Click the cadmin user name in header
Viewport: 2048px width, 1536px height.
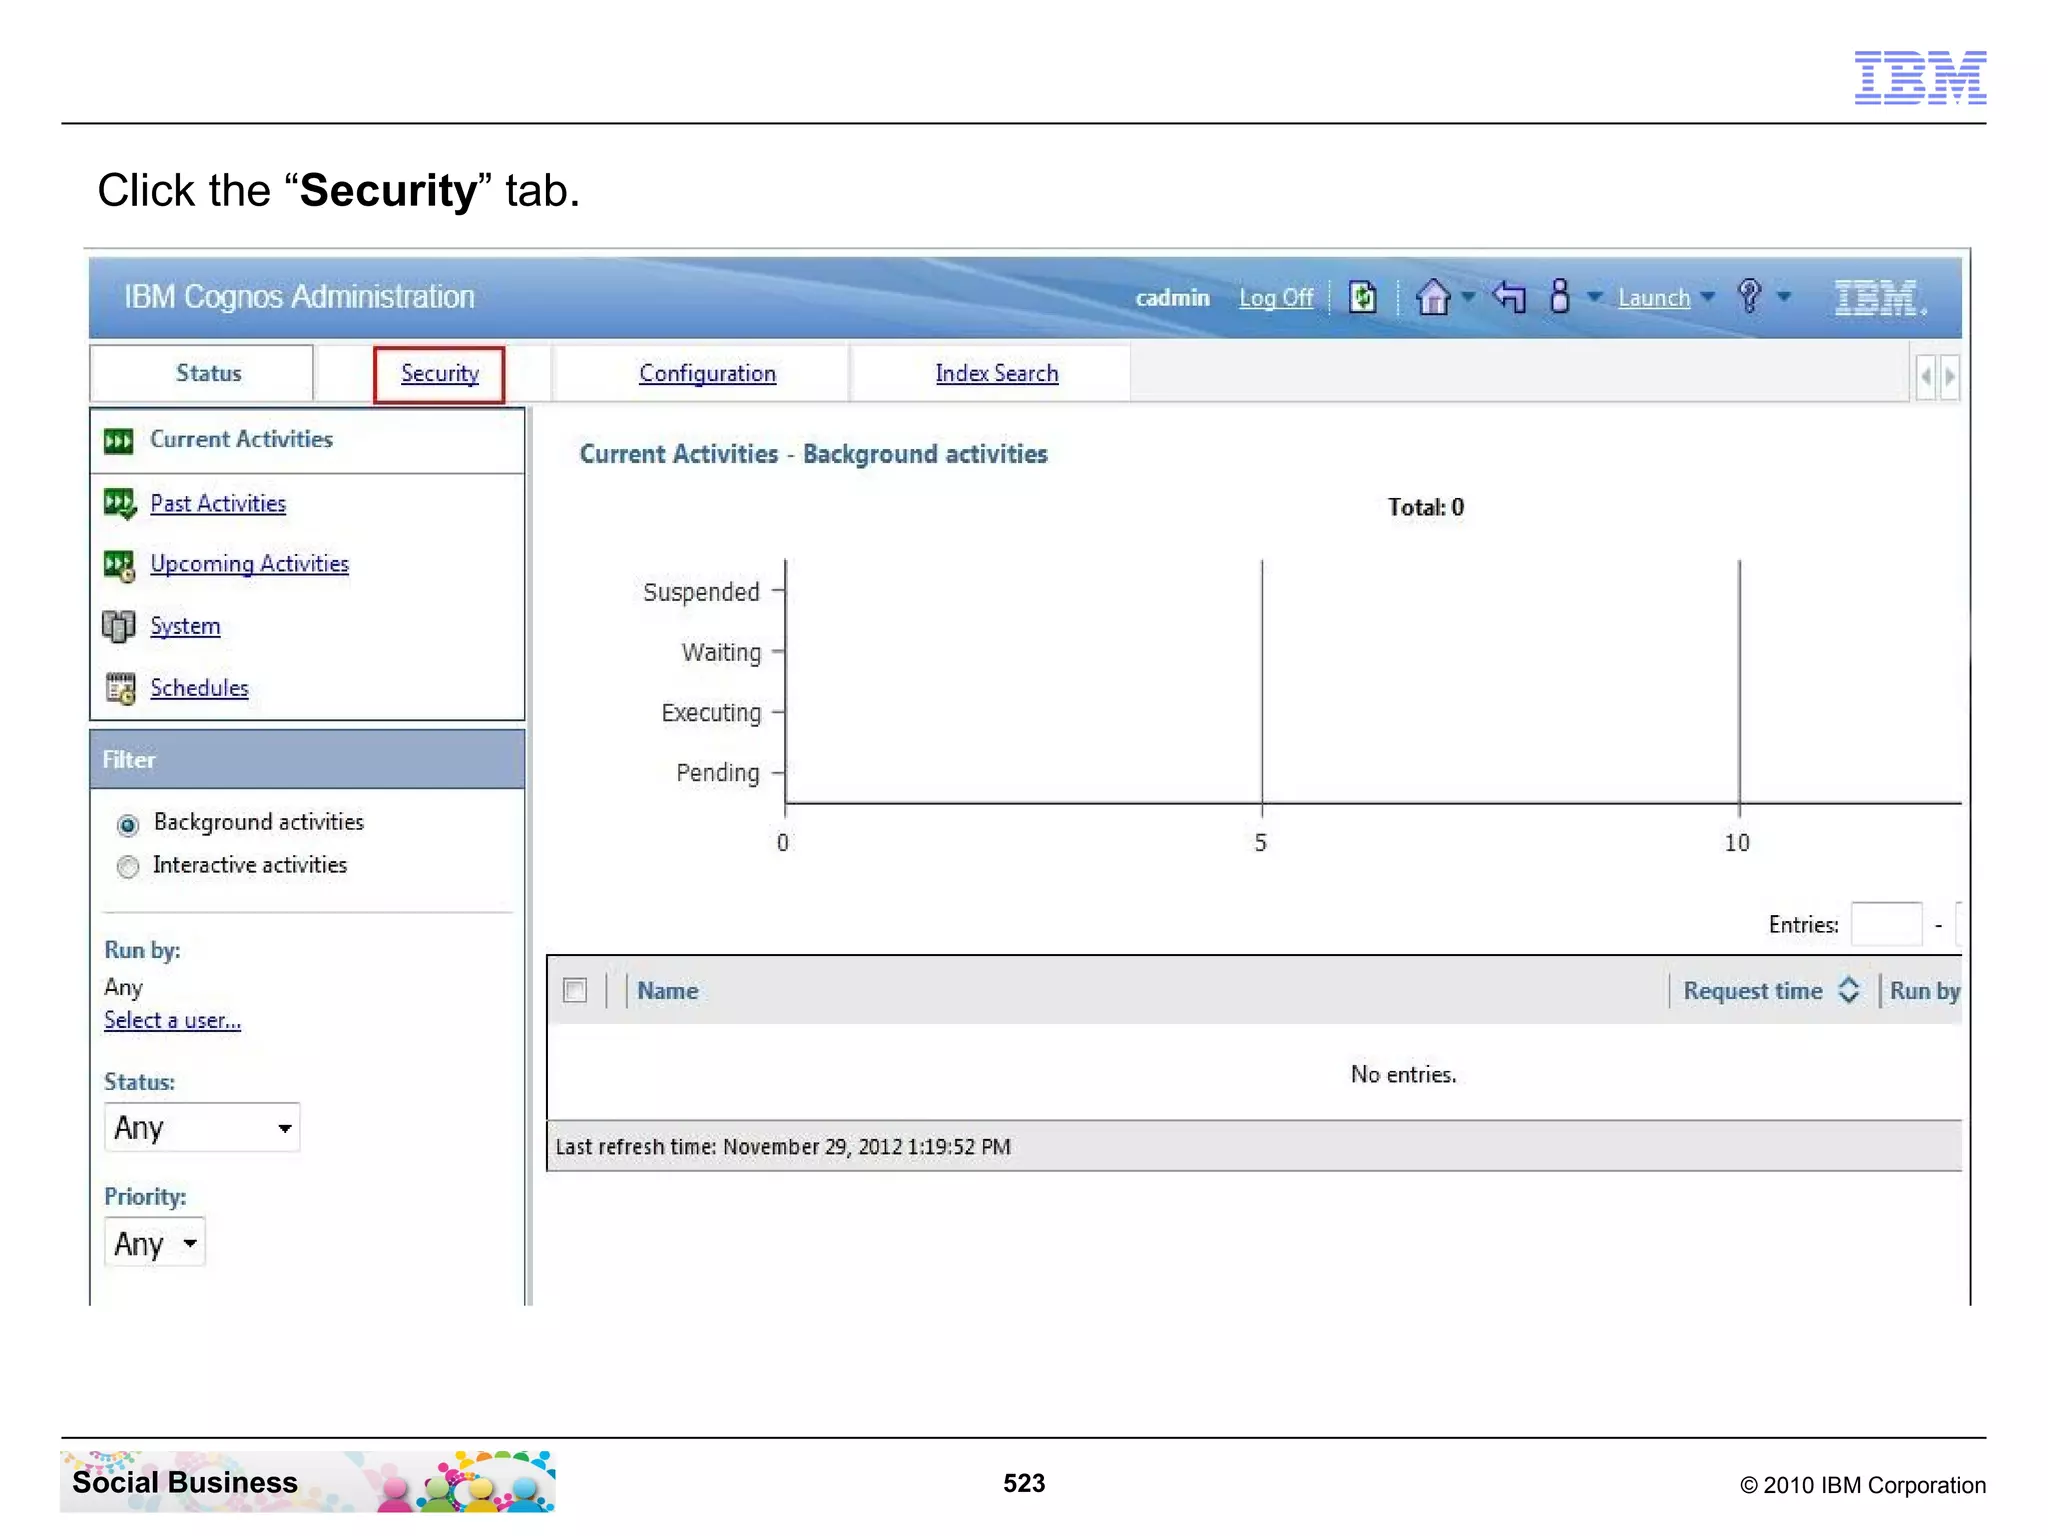point(1172,298)
